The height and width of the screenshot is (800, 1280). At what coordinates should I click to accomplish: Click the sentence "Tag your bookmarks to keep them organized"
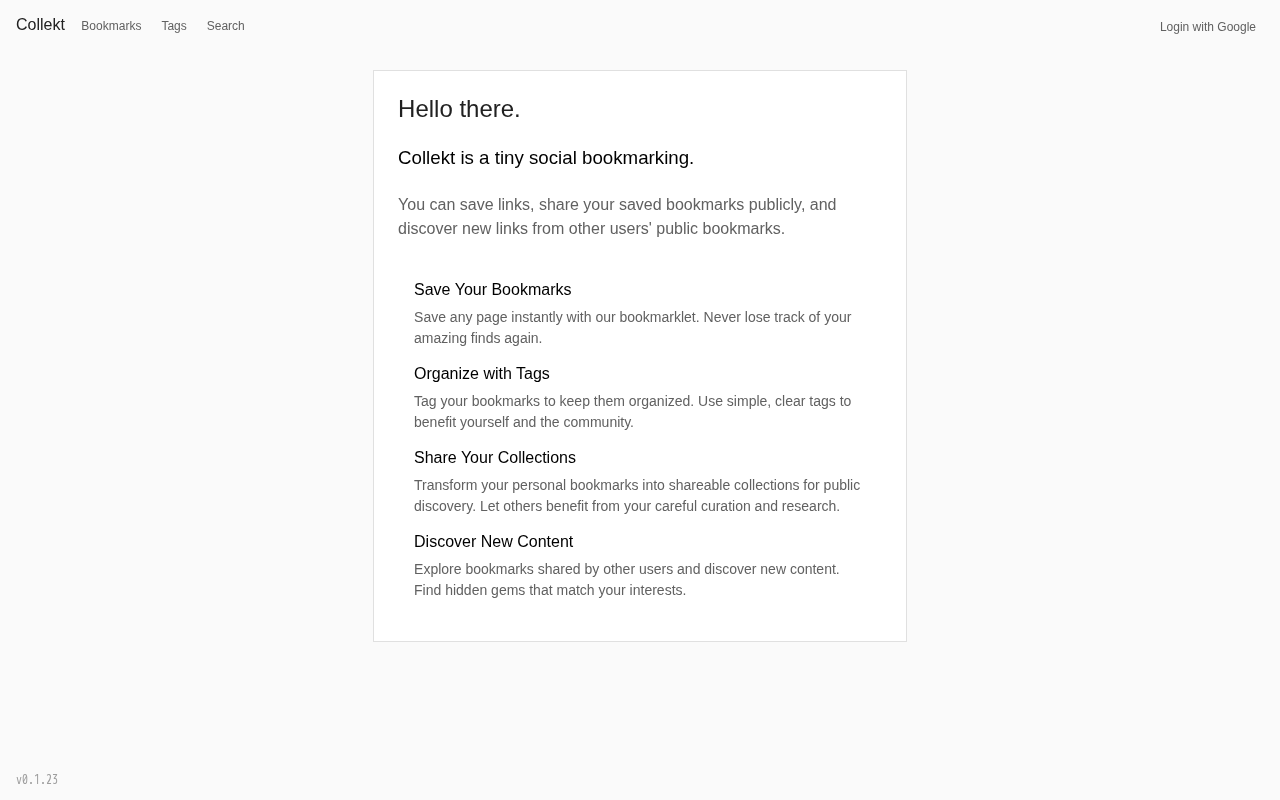point(553,401)
